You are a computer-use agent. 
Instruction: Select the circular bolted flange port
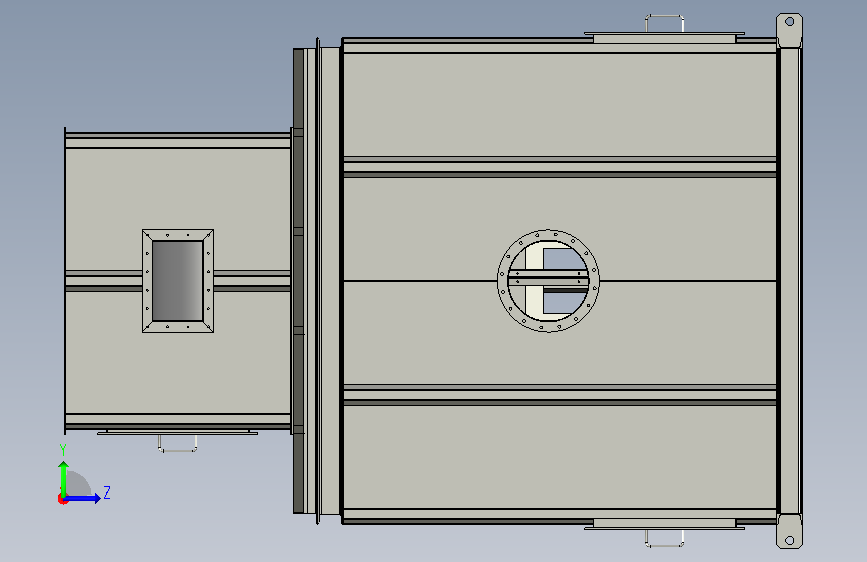(x=549, y=281)
